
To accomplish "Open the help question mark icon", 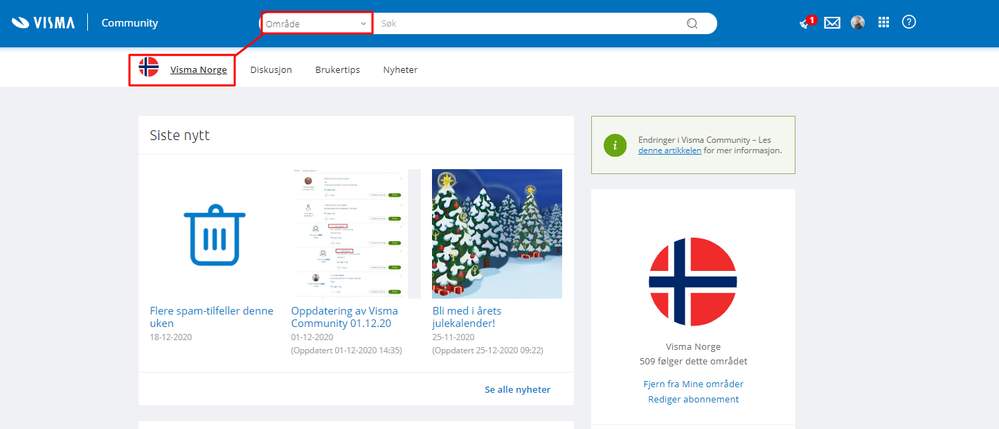I will 909,22.
